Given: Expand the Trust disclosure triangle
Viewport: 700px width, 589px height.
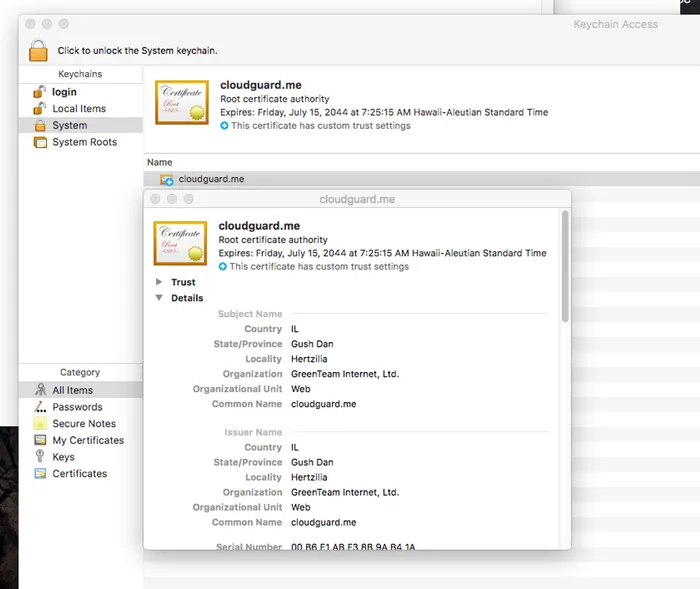Looking at the screenshot, I should pos(159,283).
